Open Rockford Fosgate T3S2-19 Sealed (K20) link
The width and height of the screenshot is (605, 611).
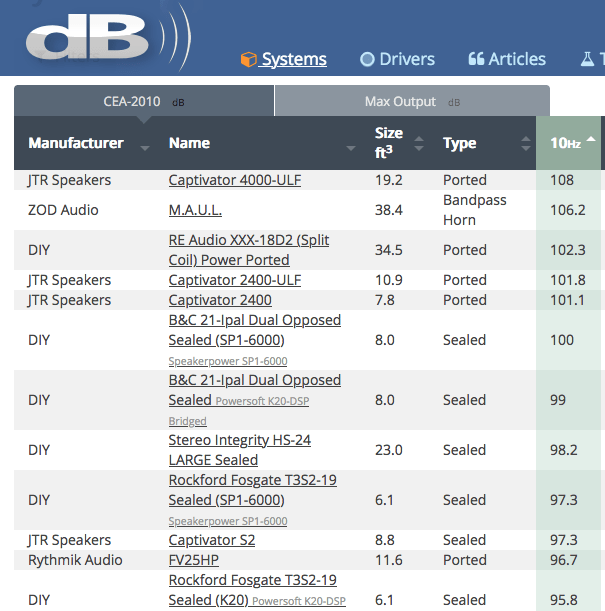(x=257, y=590)
